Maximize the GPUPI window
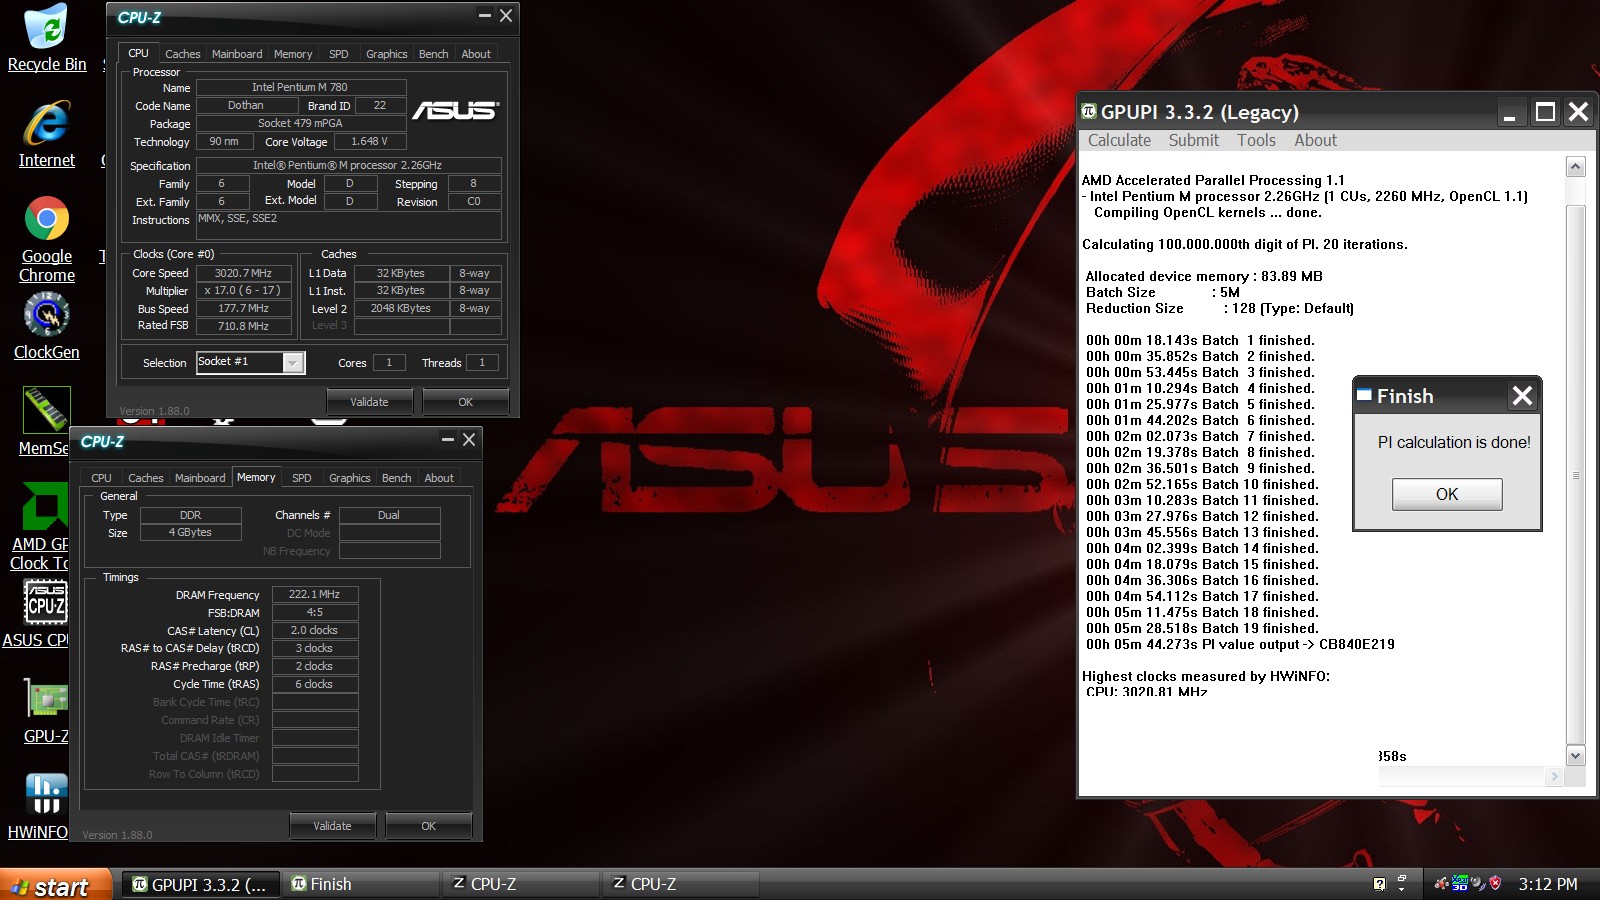The height and width of the screenshot is (900, 1600). tap(1545, 112)
